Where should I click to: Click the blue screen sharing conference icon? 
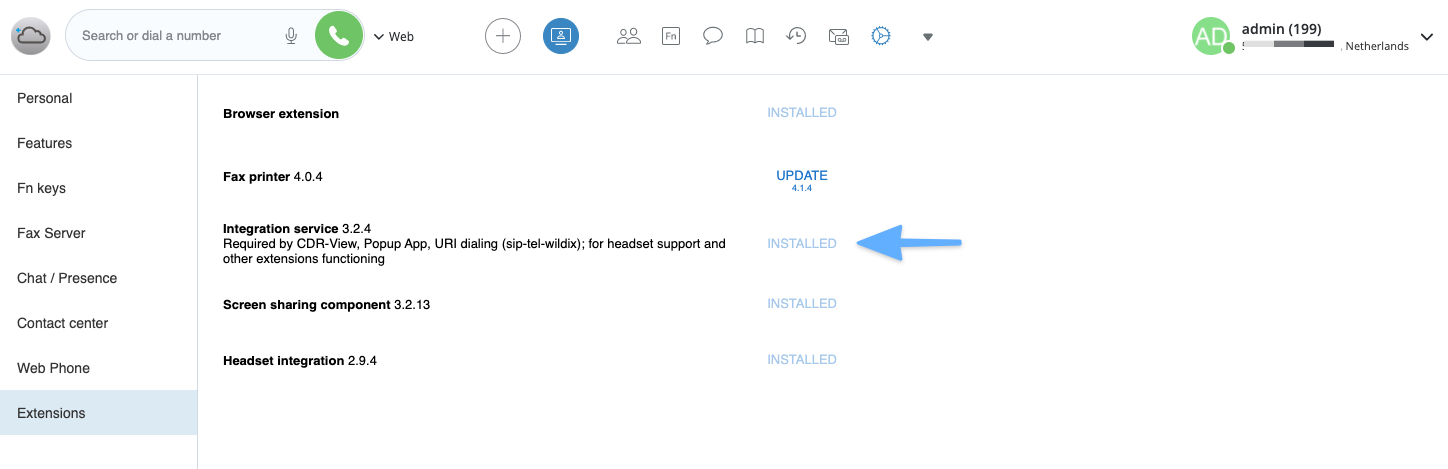coord(561,37)
